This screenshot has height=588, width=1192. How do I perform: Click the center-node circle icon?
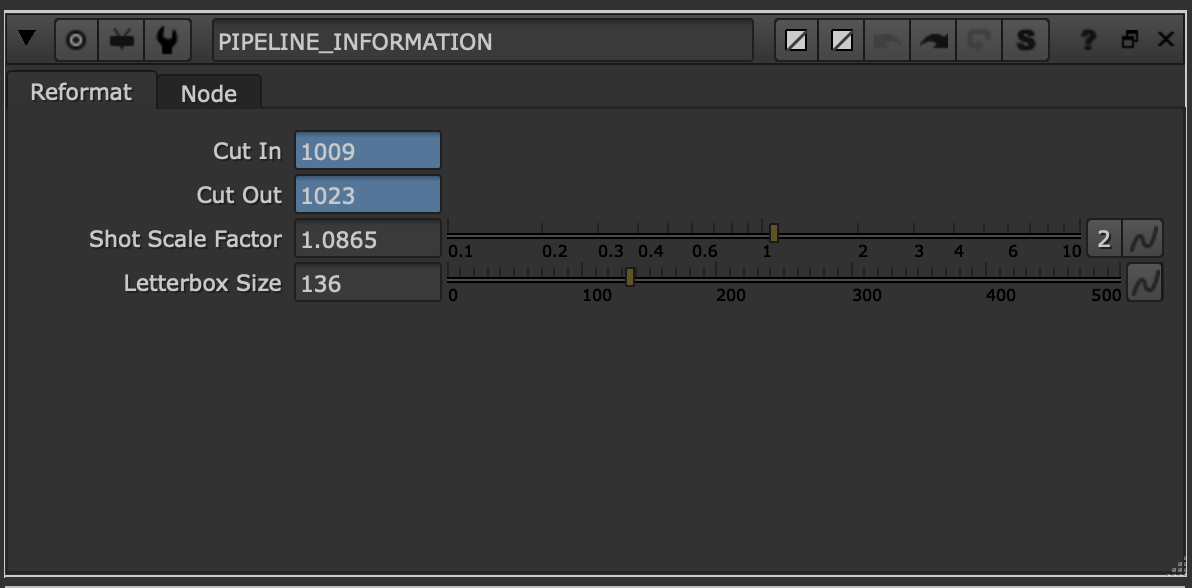click(x=76, y=41)
